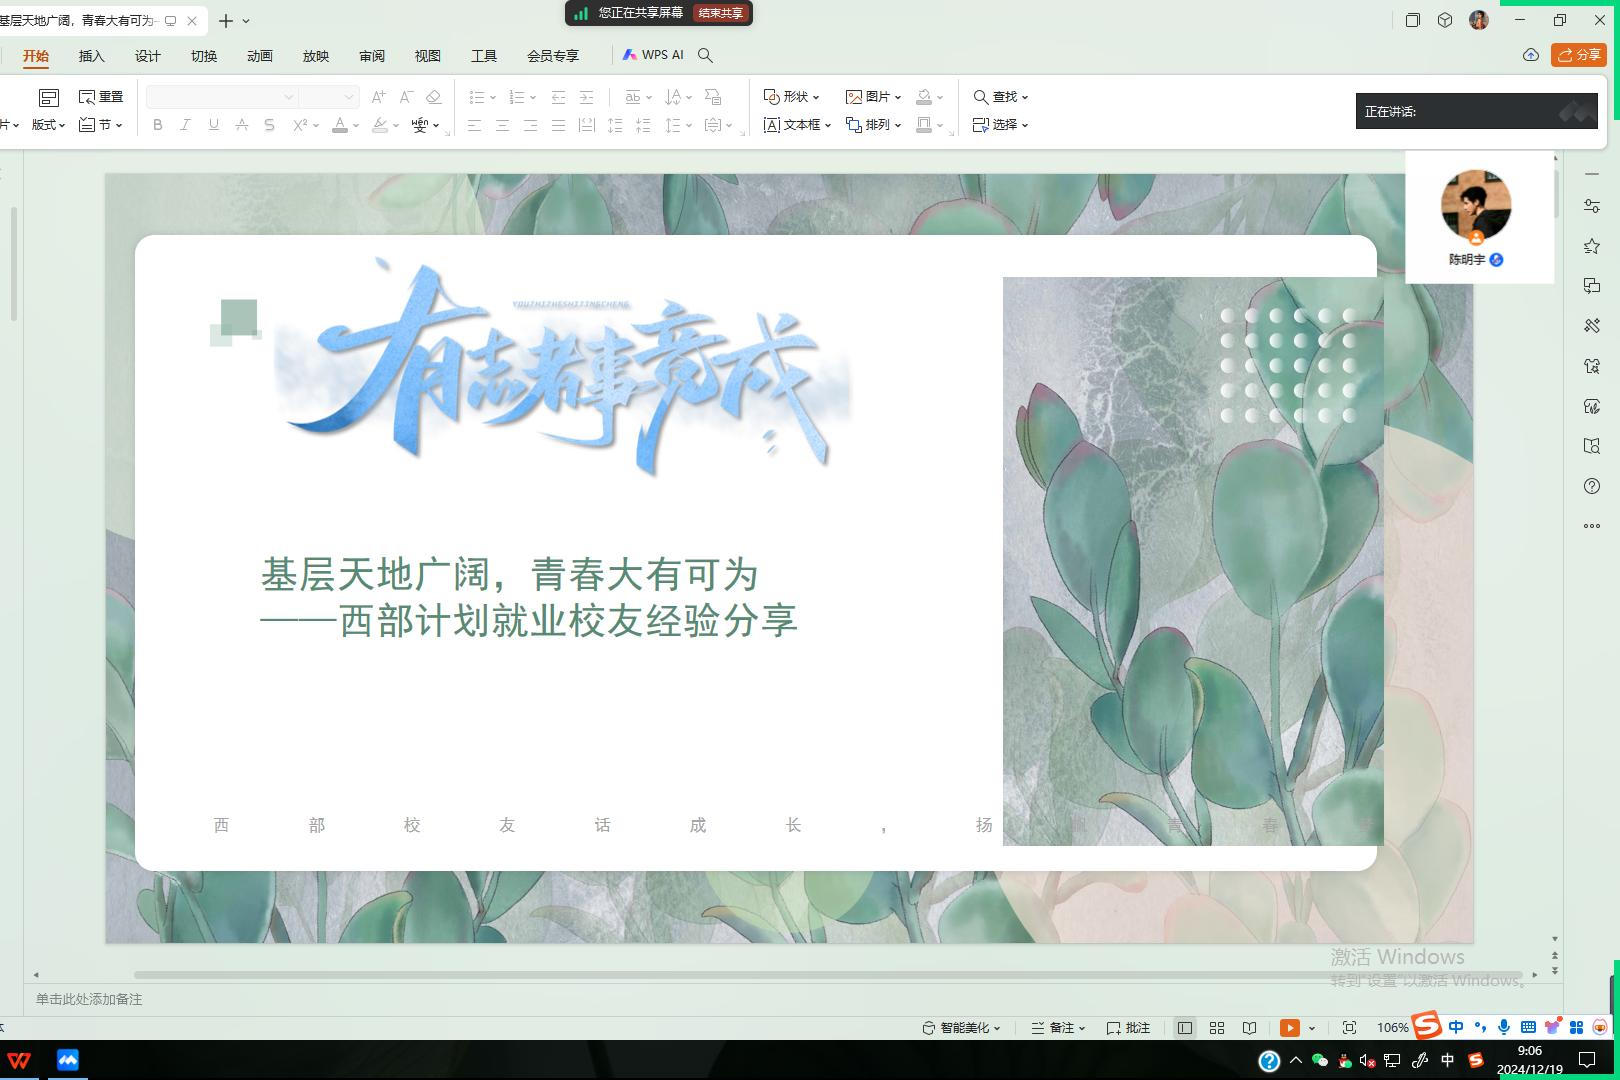The width and height of the screenshot is (1620, 1080).
Task: Switch to reading view
Action: (1249, 1028)
